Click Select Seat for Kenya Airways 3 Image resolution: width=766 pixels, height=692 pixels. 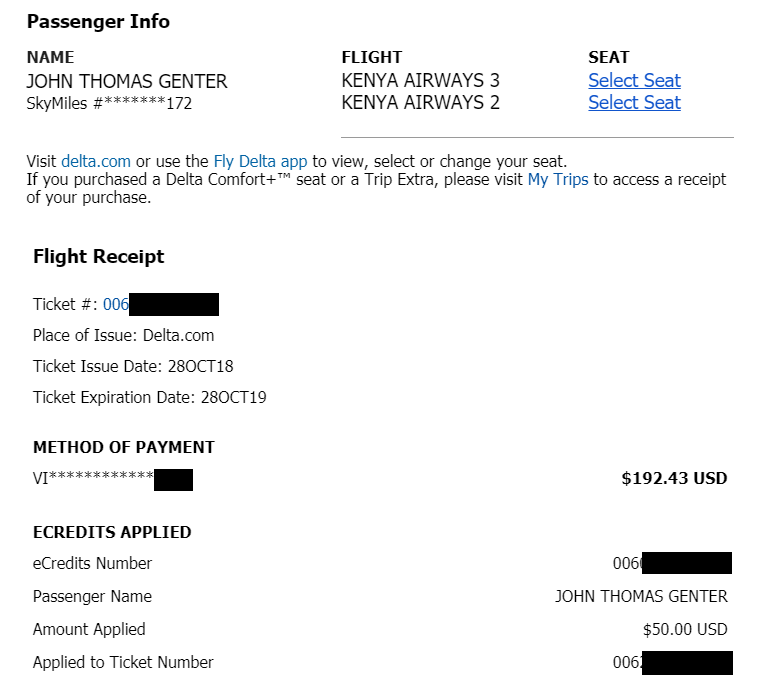click(634, 81)
